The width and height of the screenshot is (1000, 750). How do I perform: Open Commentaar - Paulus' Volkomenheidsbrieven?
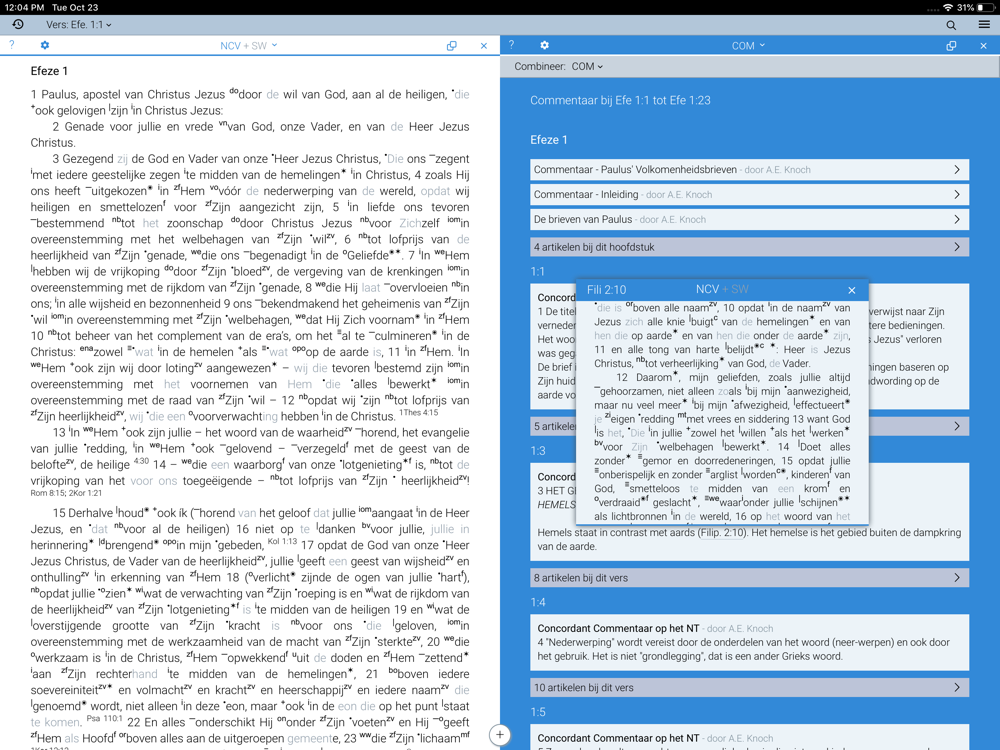pyautogui.click(x=749, y=170)
